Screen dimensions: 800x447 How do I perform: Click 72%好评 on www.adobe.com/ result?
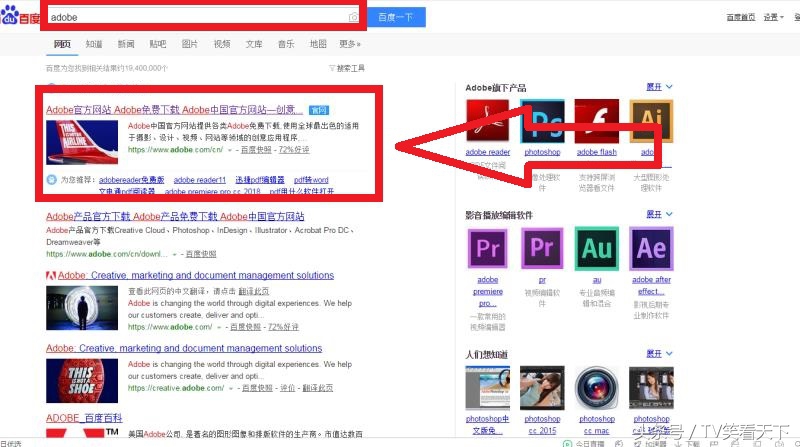click(284, 327)
